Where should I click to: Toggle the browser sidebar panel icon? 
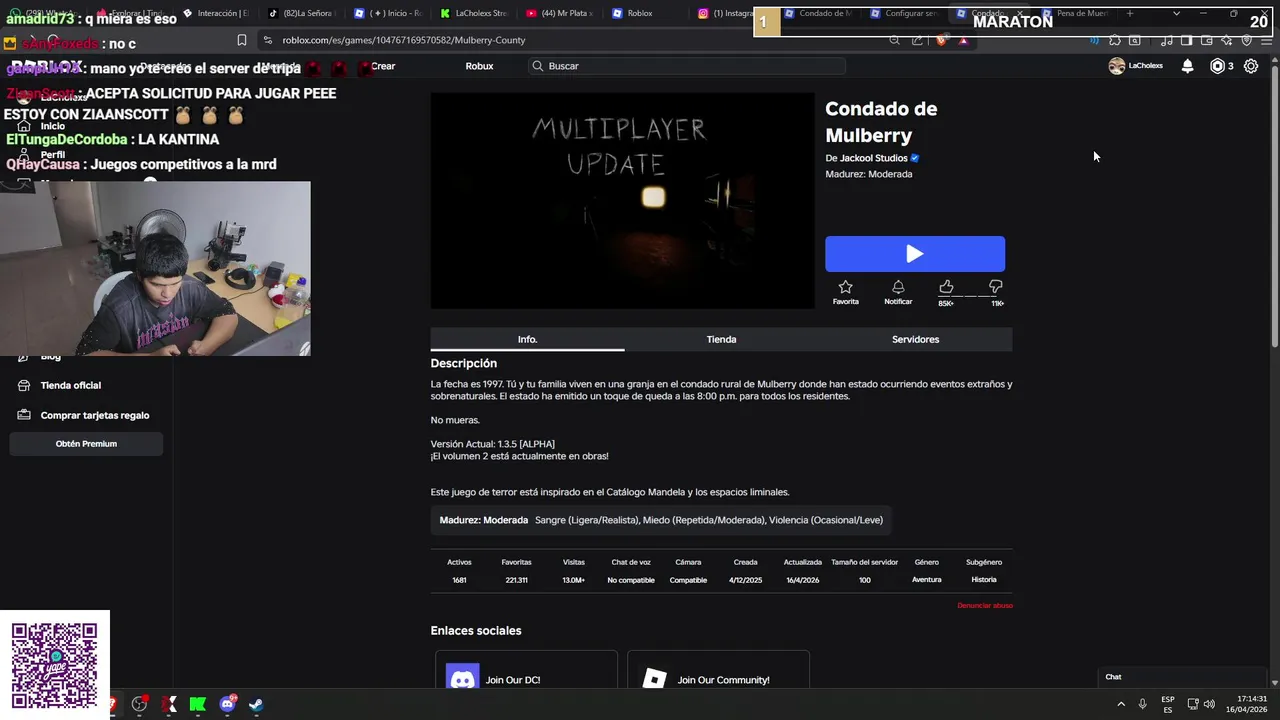click(1186, 40)
